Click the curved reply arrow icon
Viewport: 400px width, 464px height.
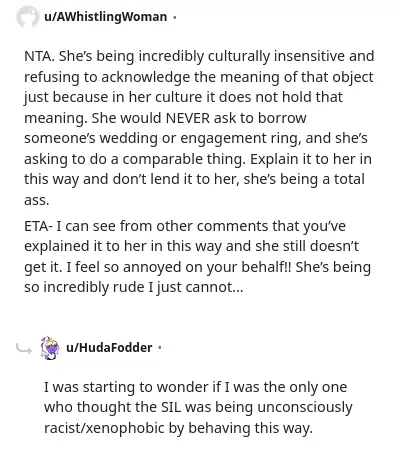pyautogui.click(x=24, y=349)
